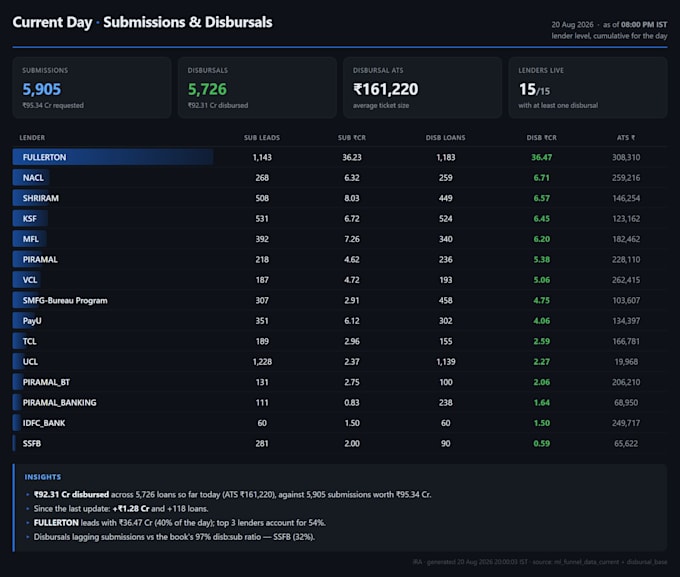The width and height of the screenshot is (680, 577).
Task: Click FULLERTON's sub leads value 1,143
Action: 262,157
